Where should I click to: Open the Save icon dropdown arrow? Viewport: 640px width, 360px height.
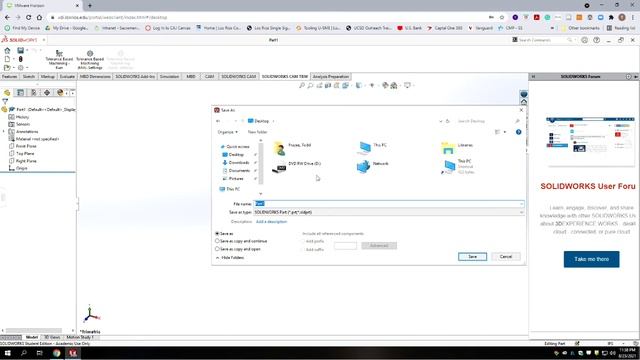(x=27, y=51)
